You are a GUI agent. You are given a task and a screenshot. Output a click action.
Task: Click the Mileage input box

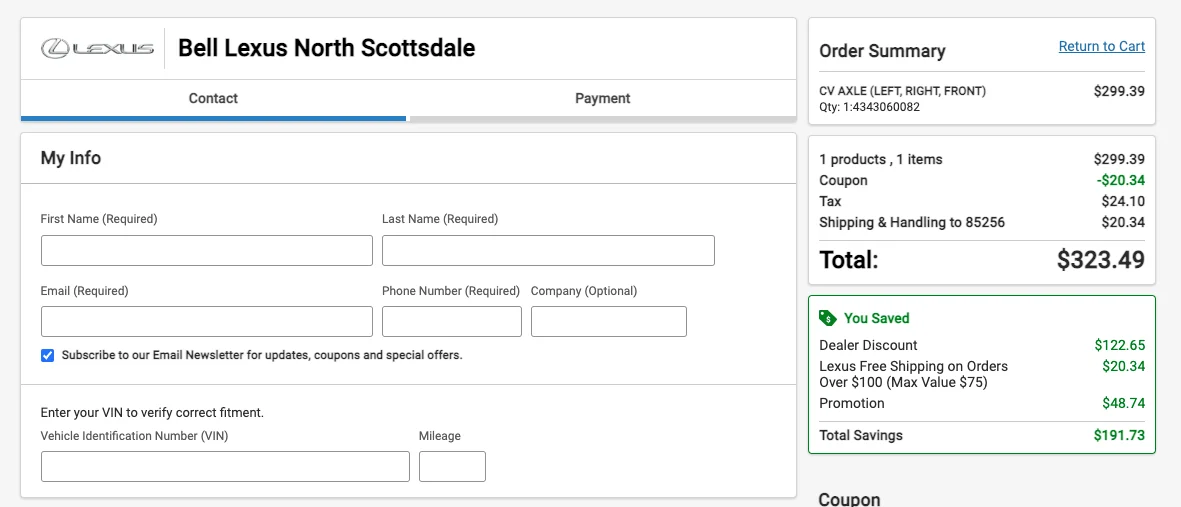tap(453, 466)
